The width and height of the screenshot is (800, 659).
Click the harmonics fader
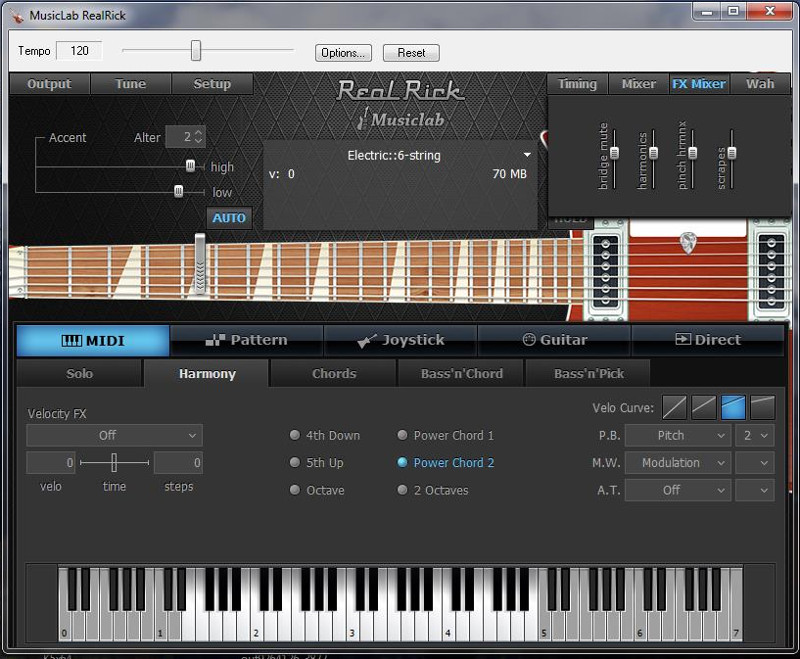654,153
